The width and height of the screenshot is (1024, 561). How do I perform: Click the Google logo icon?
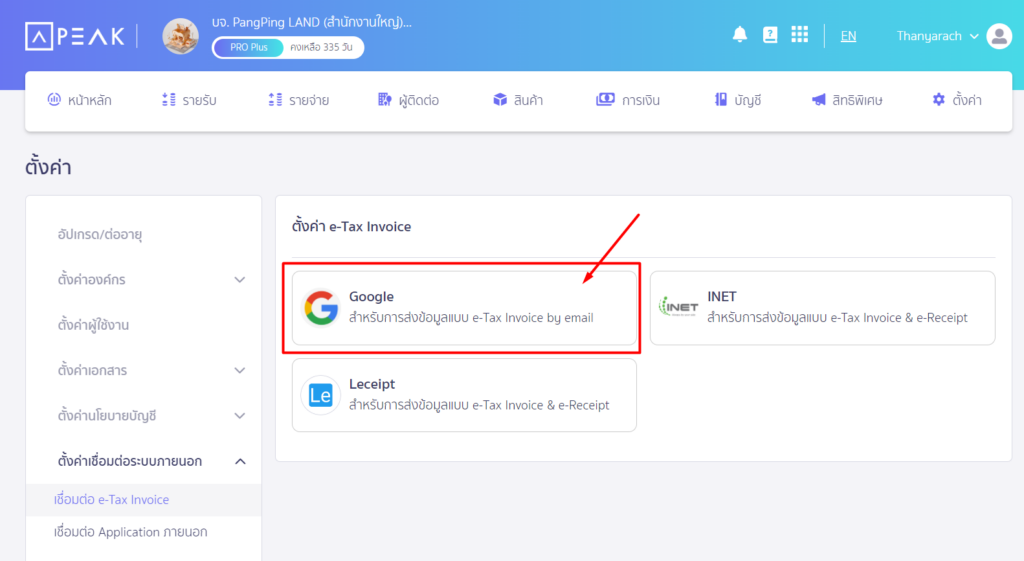point(321,308)
